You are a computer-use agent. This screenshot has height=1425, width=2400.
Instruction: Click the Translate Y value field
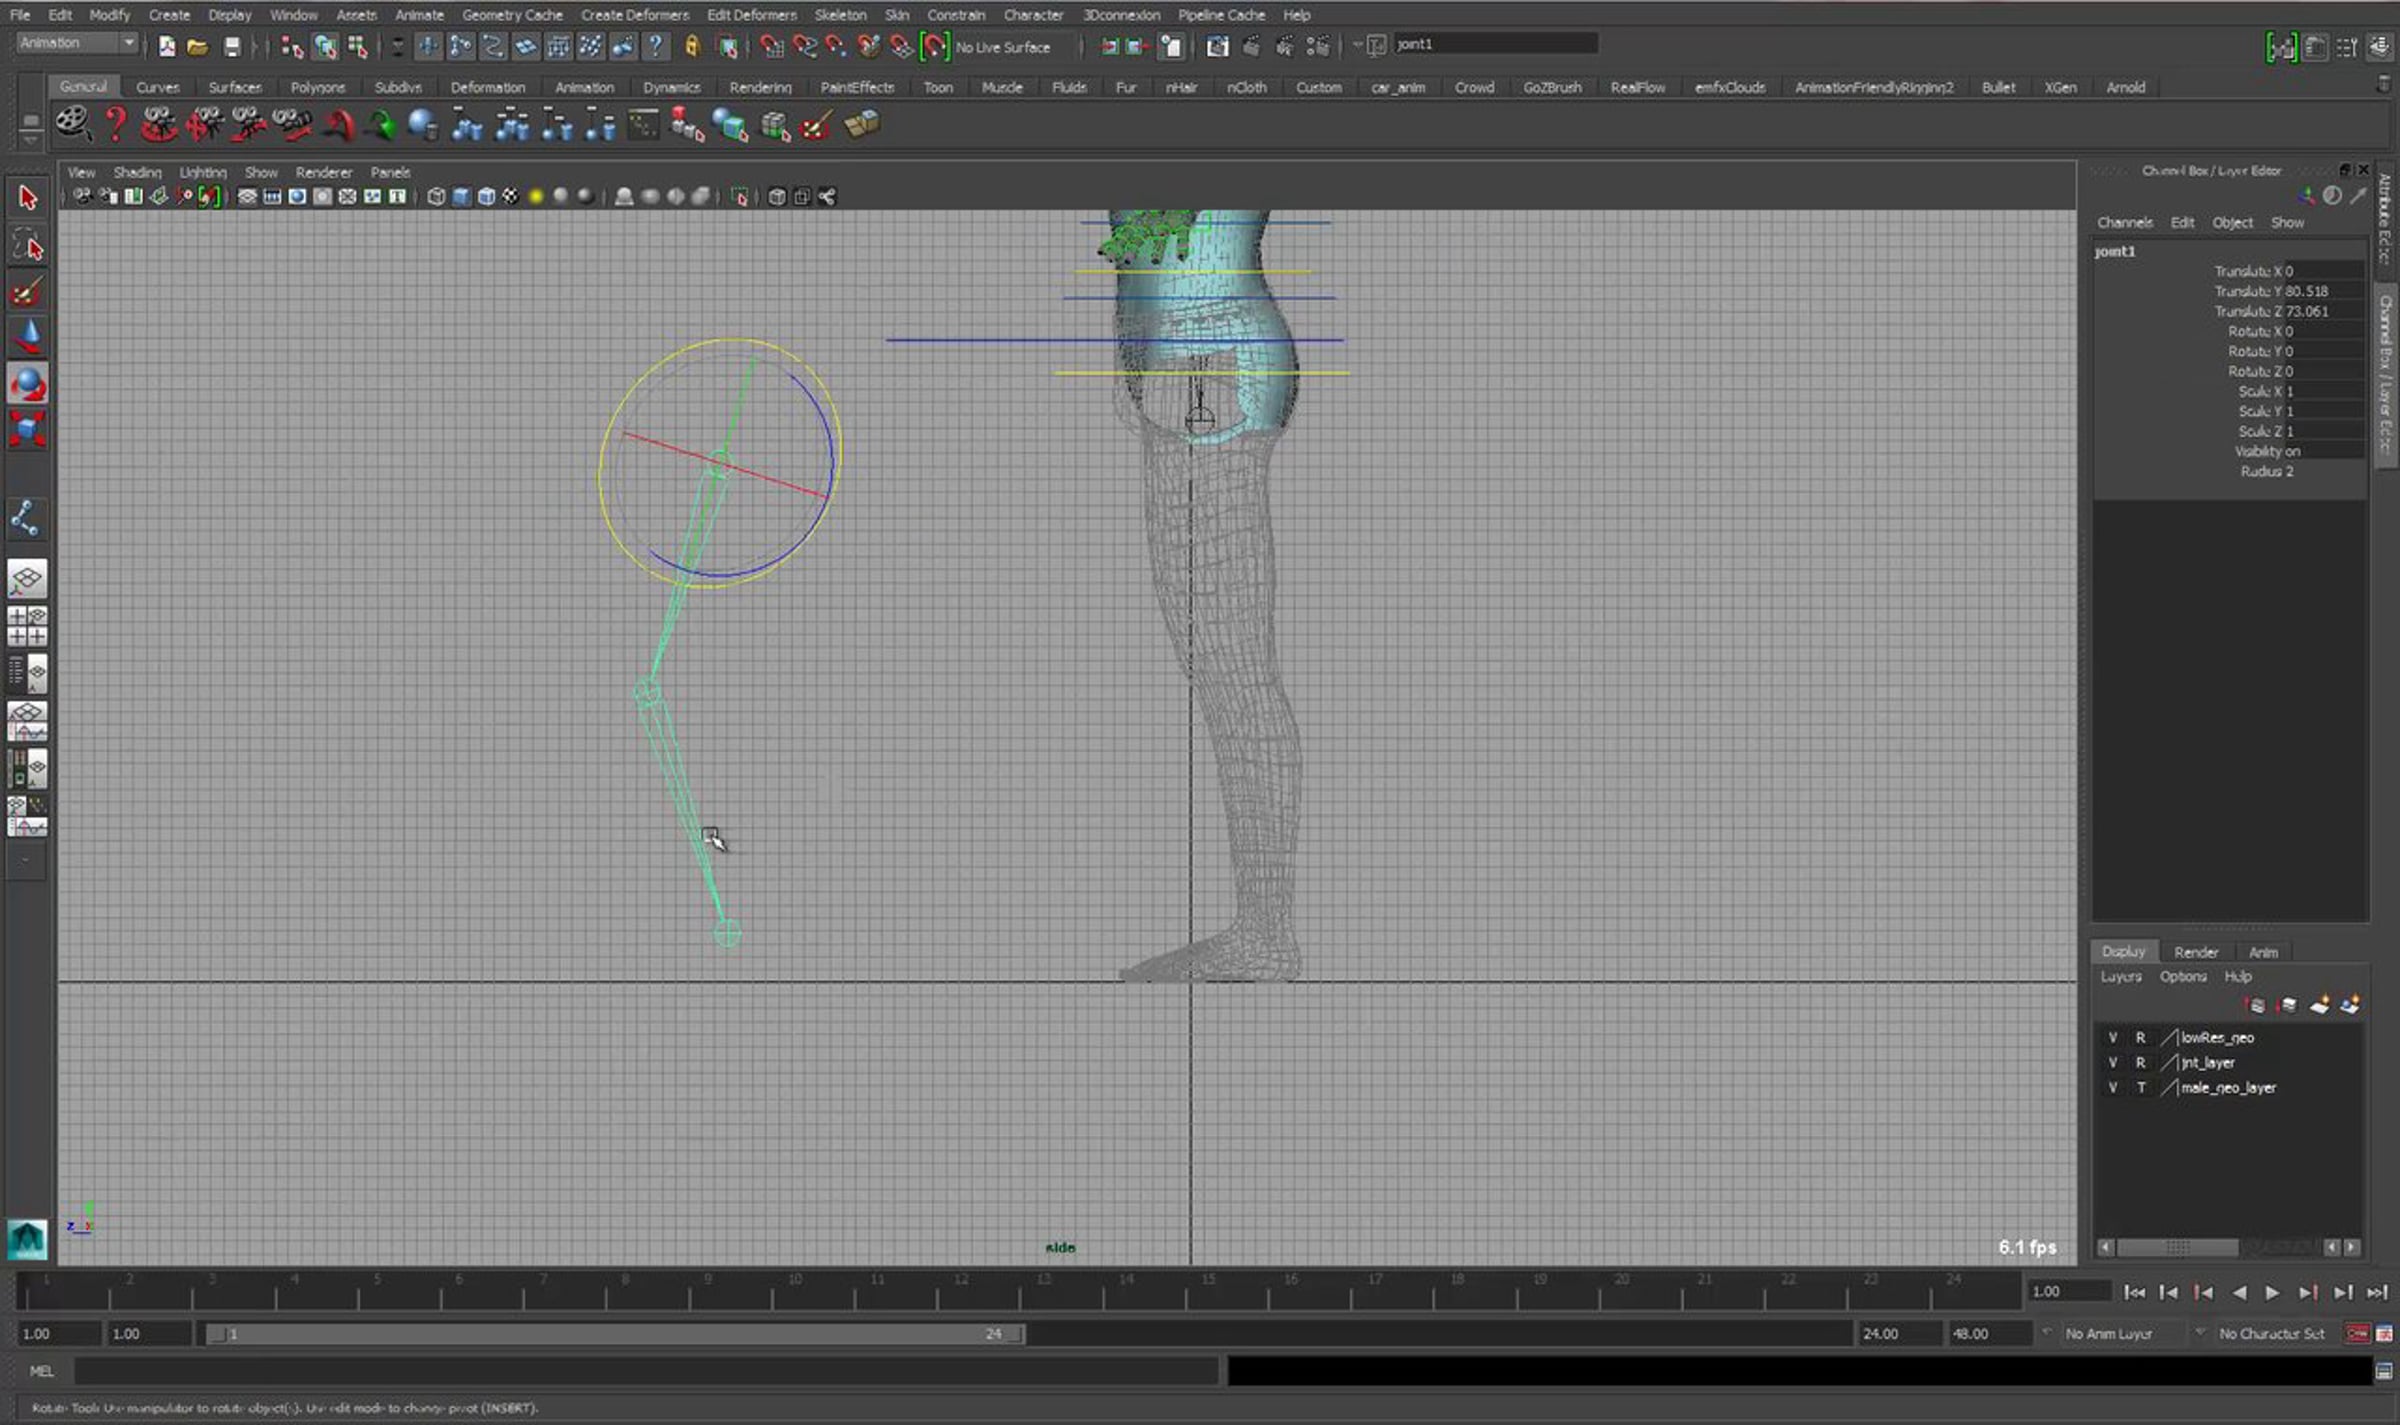pyautogui.click(x=2325, y=291)
